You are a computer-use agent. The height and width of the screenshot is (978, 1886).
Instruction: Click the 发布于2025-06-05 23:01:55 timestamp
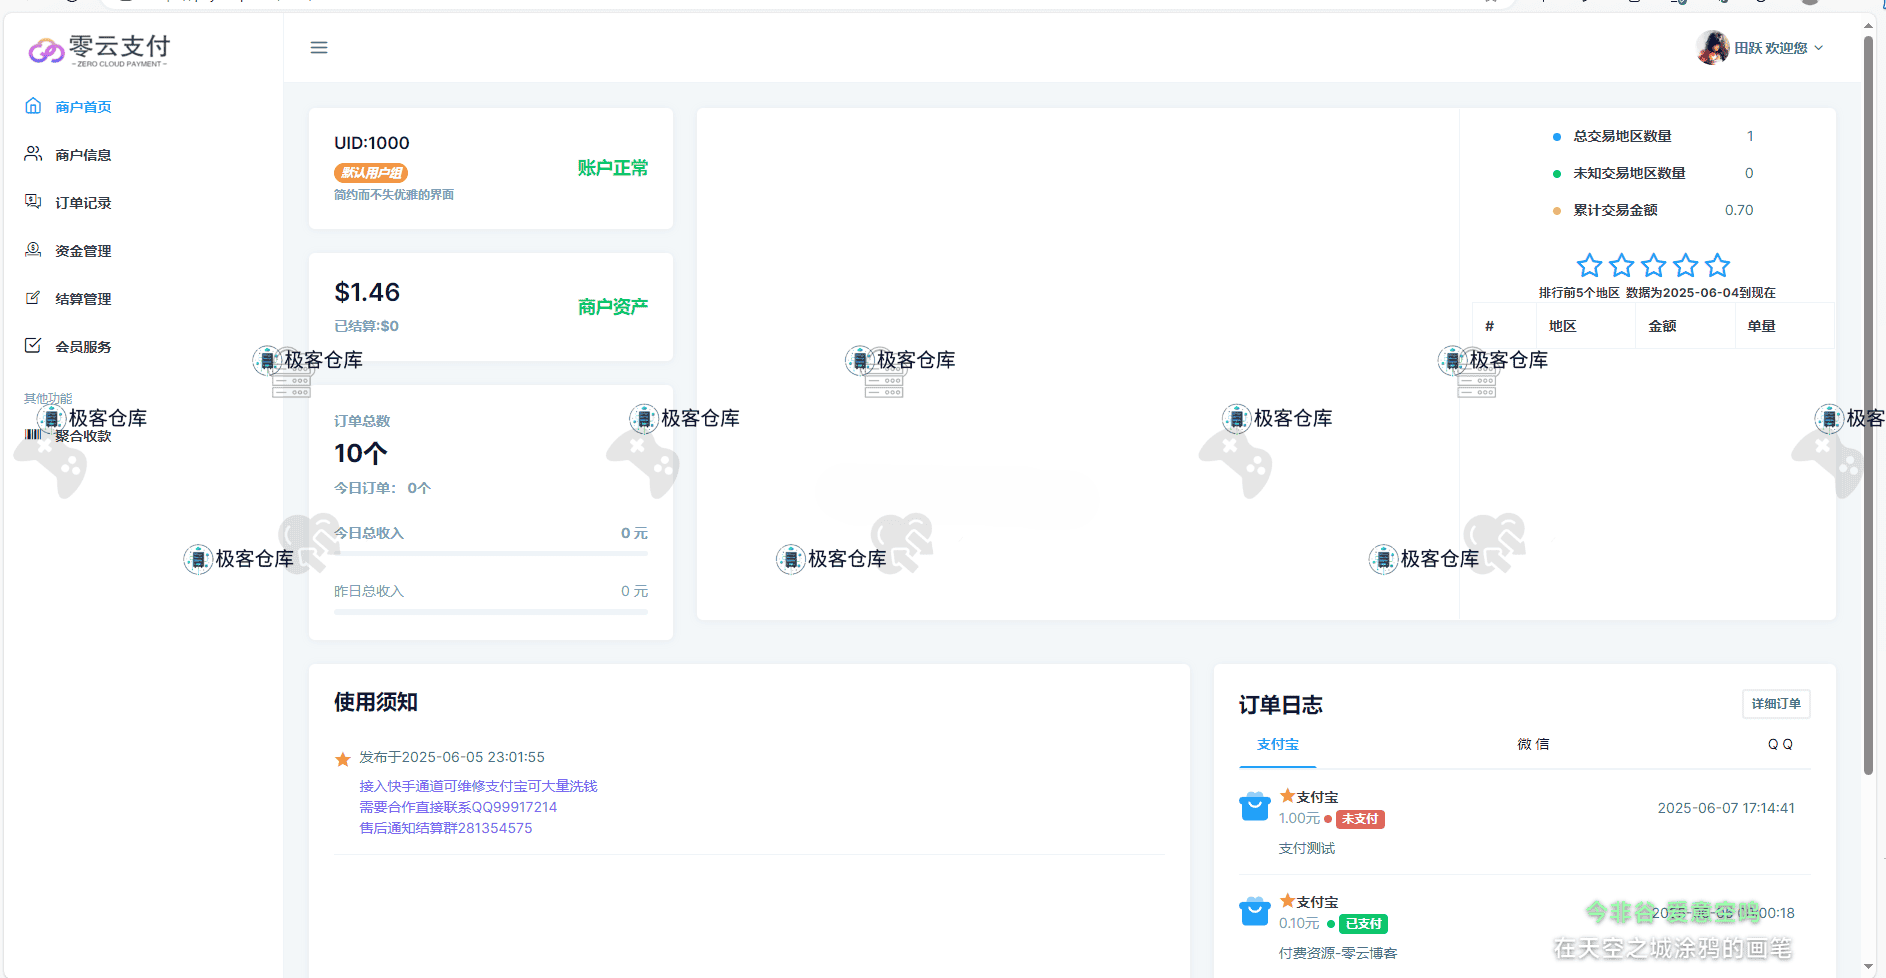point(452,757)
